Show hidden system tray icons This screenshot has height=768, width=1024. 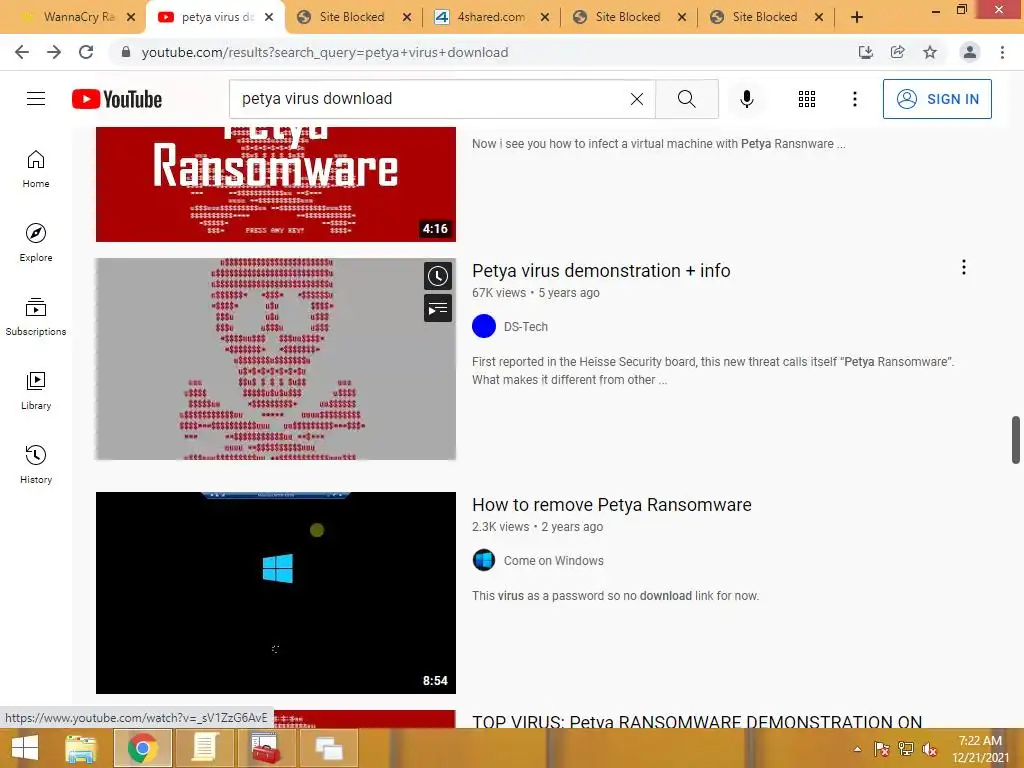point(857,749)
